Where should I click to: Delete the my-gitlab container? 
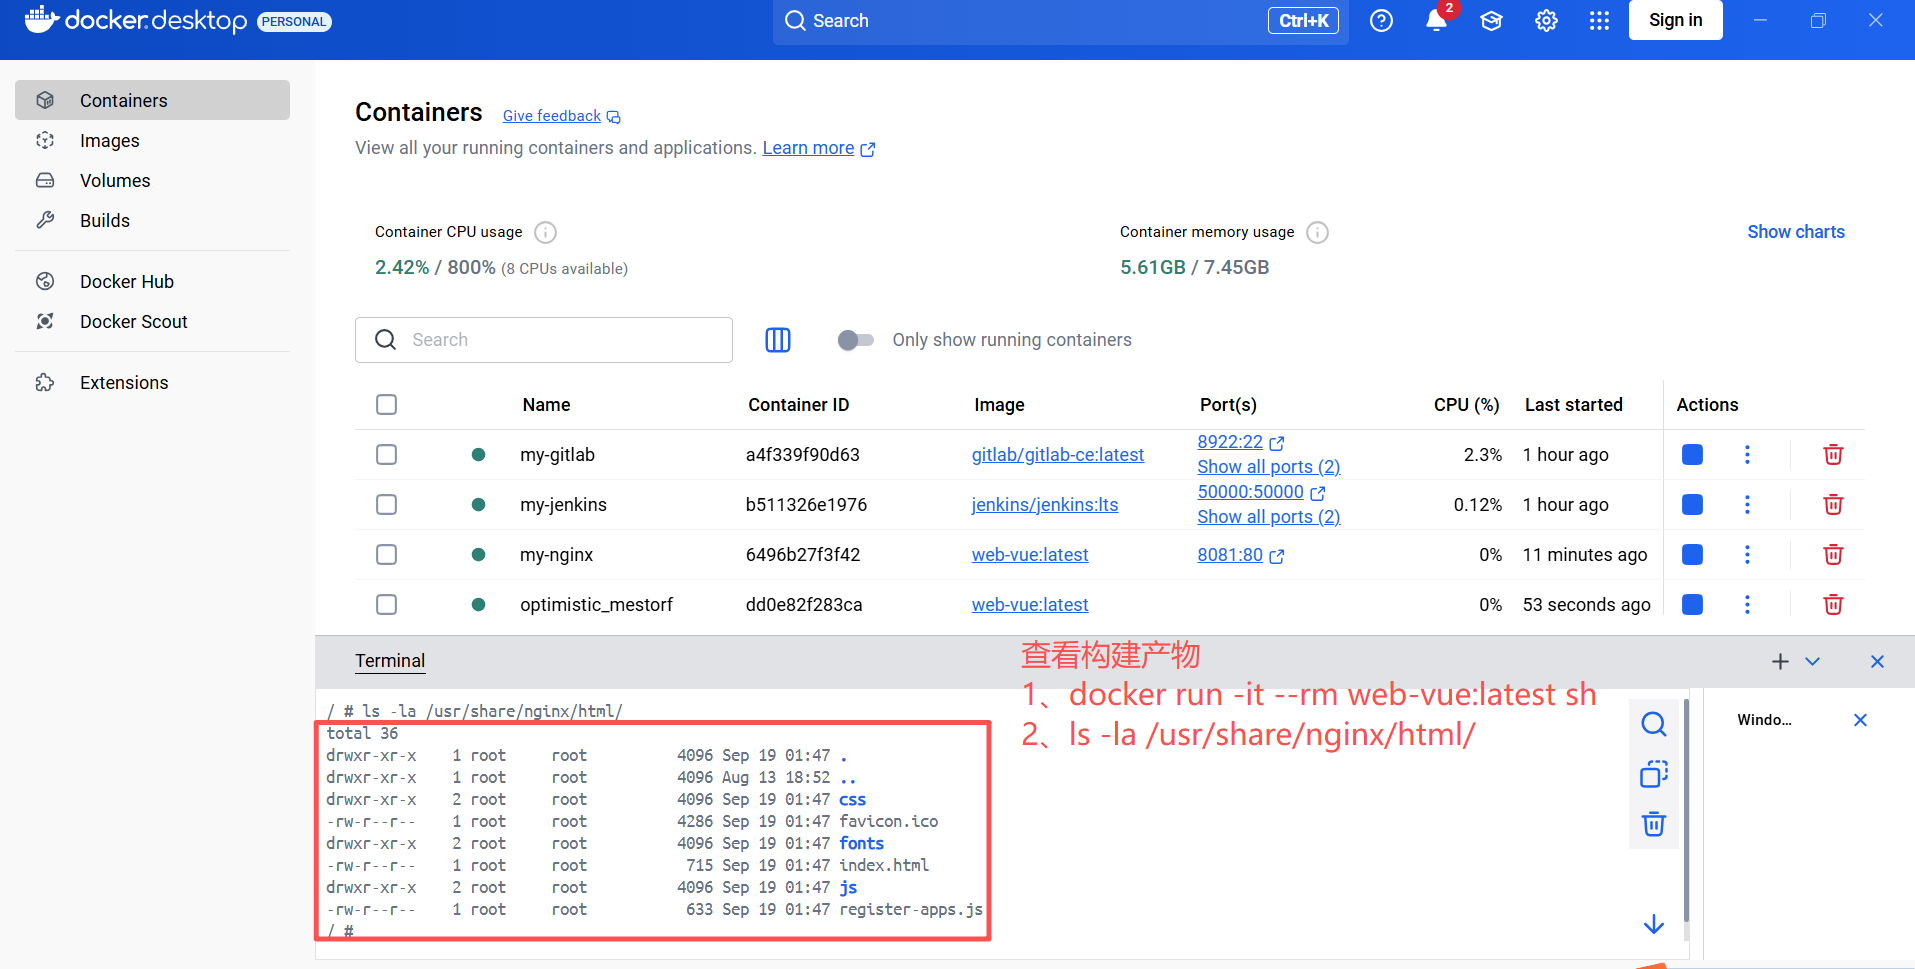coord(1833,454)
